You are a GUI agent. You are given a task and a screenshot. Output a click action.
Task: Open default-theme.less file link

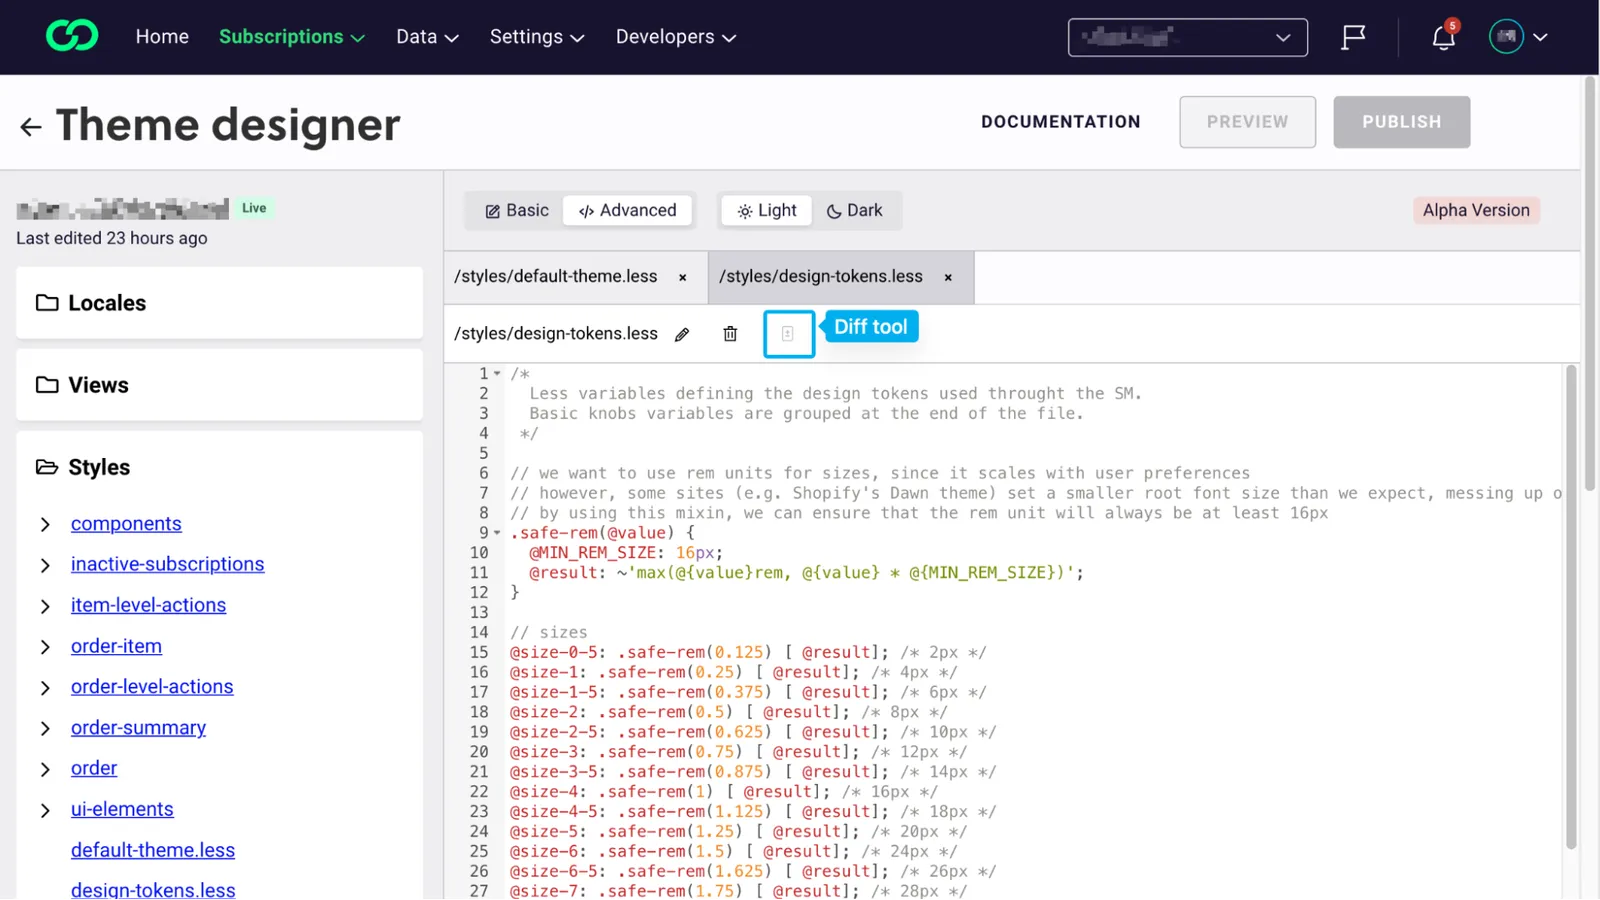[x=153, y=850]
